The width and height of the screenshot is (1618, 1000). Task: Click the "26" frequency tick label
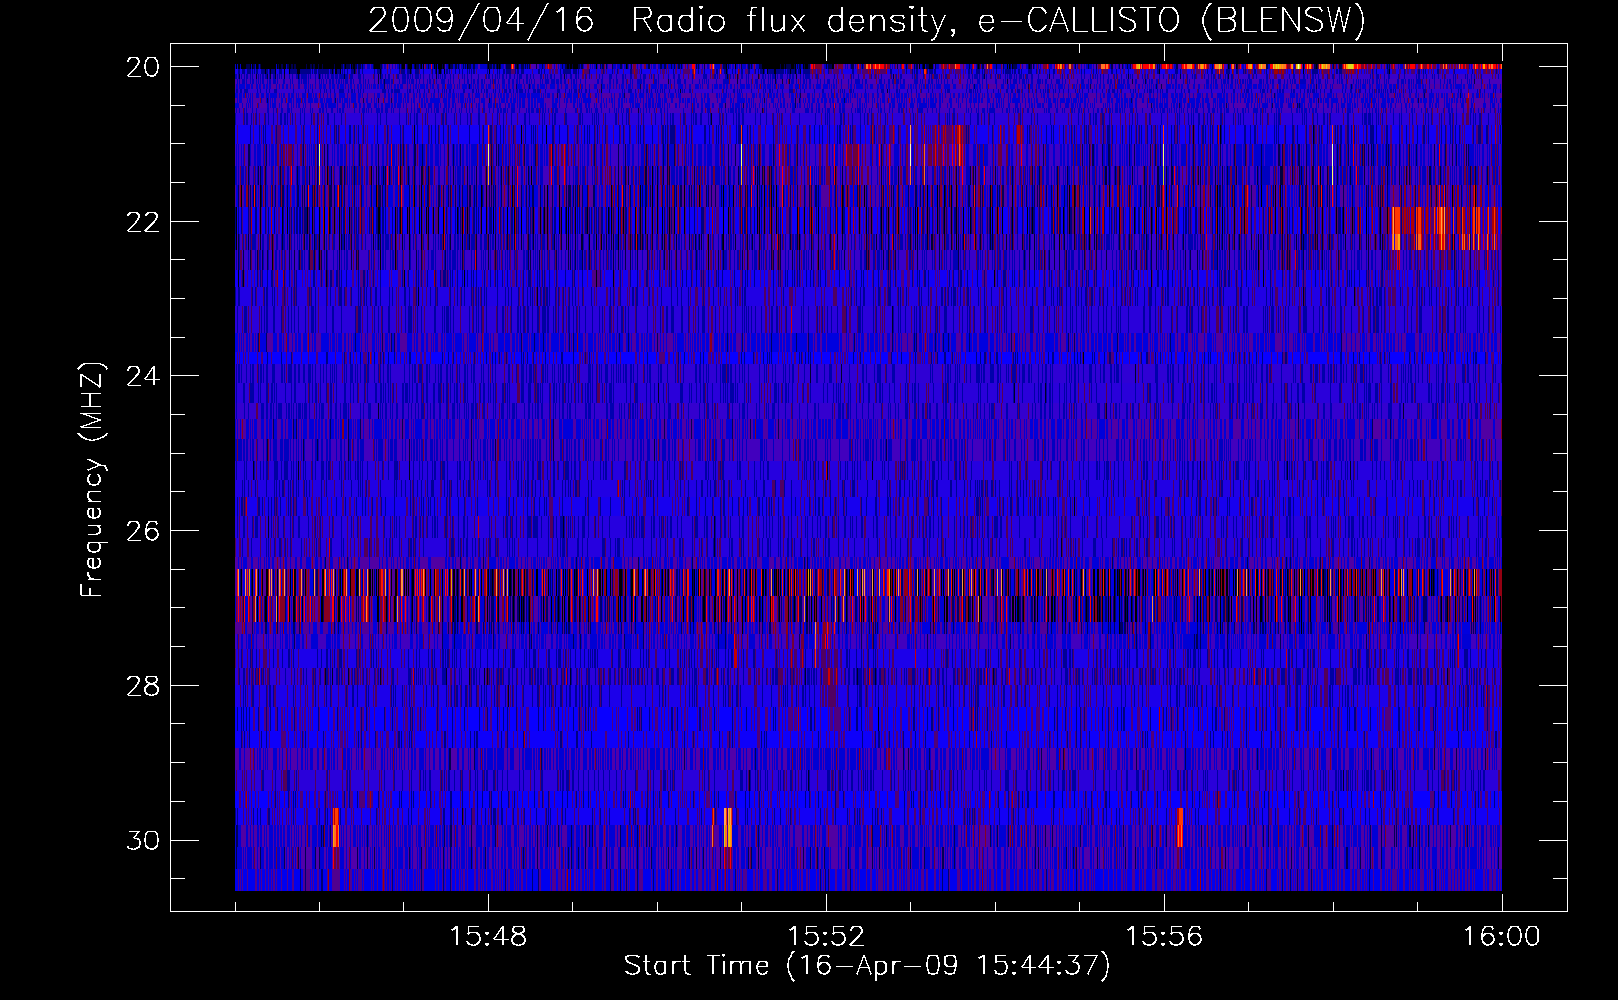point(143,530)
